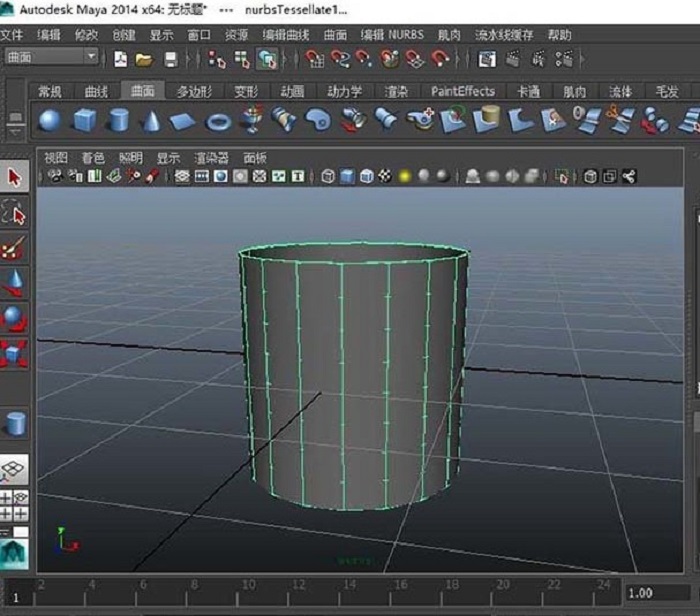Create a NURBS plane from the shelf
This screenshot has width=700, height=616.
[182, 121]
